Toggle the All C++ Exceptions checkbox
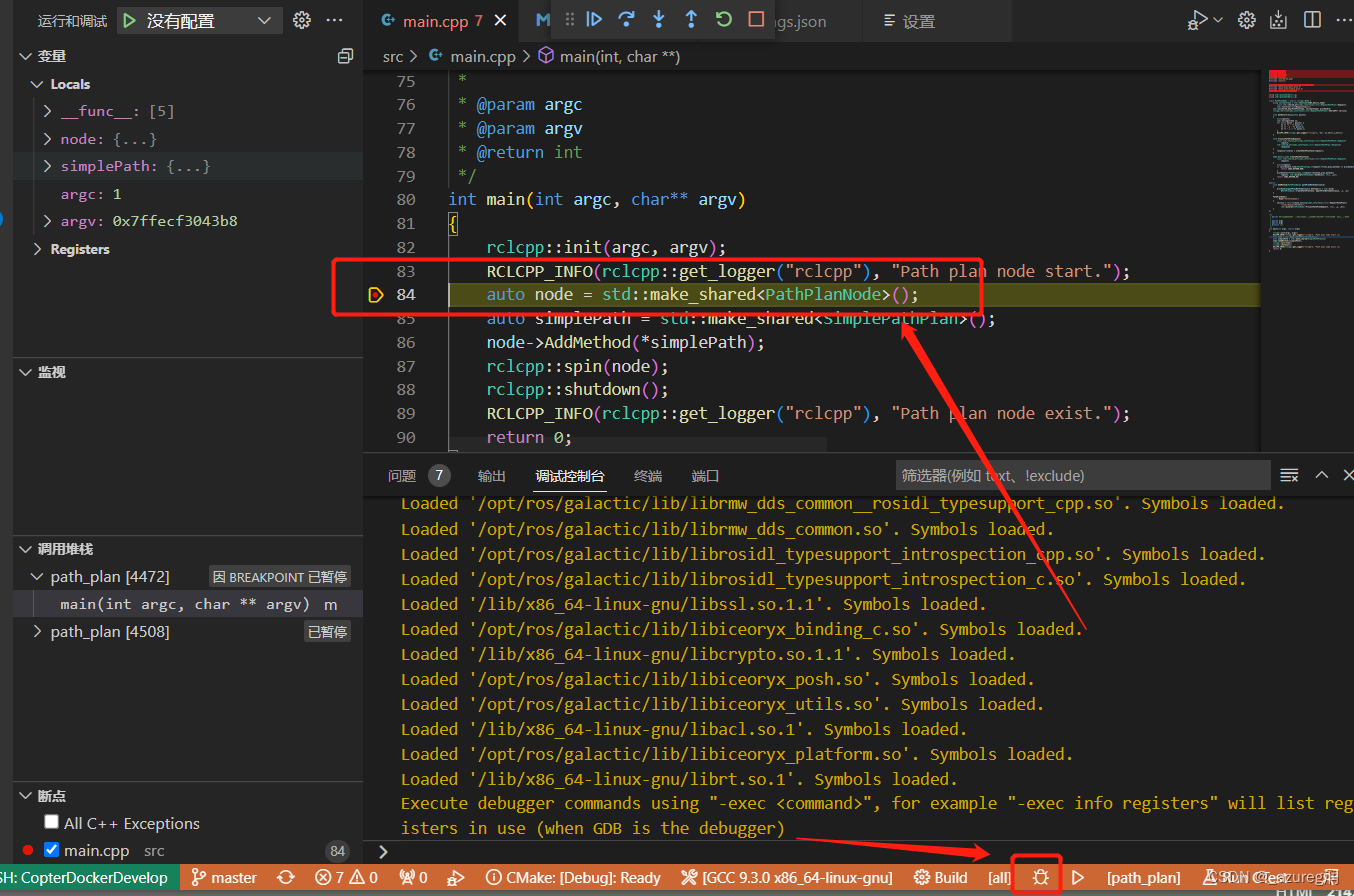This screenshot has height=896, width=1354. coord(51,822)
